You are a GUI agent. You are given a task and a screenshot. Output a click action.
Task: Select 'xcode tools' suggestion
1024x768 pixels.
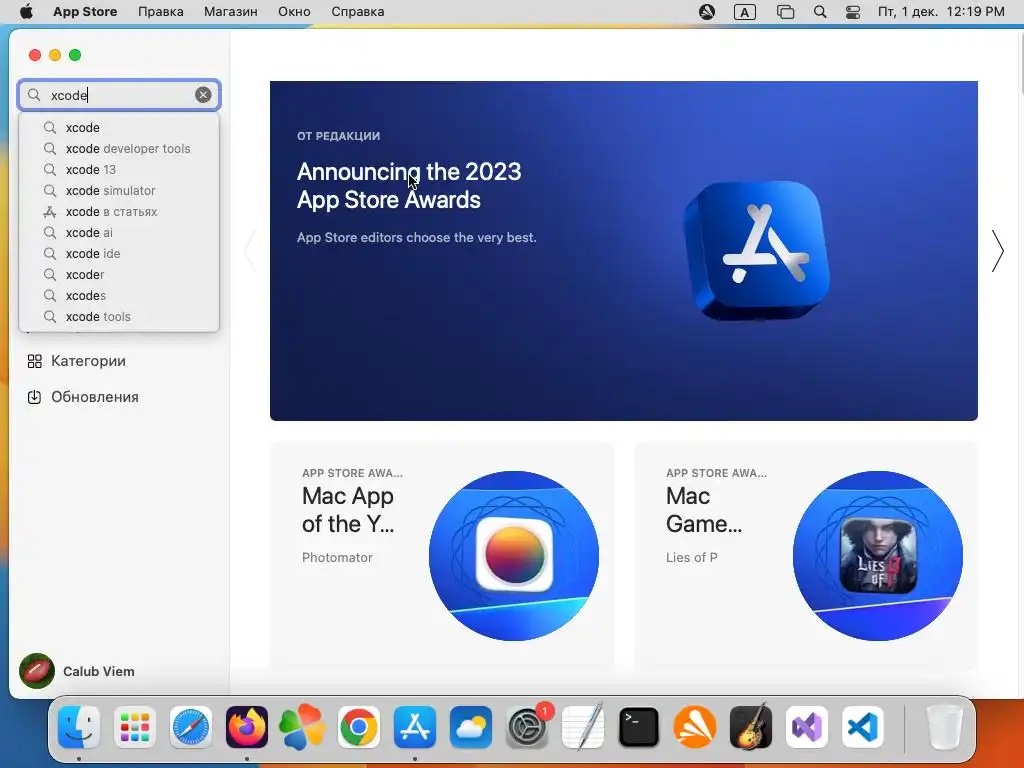pos(119,316)
